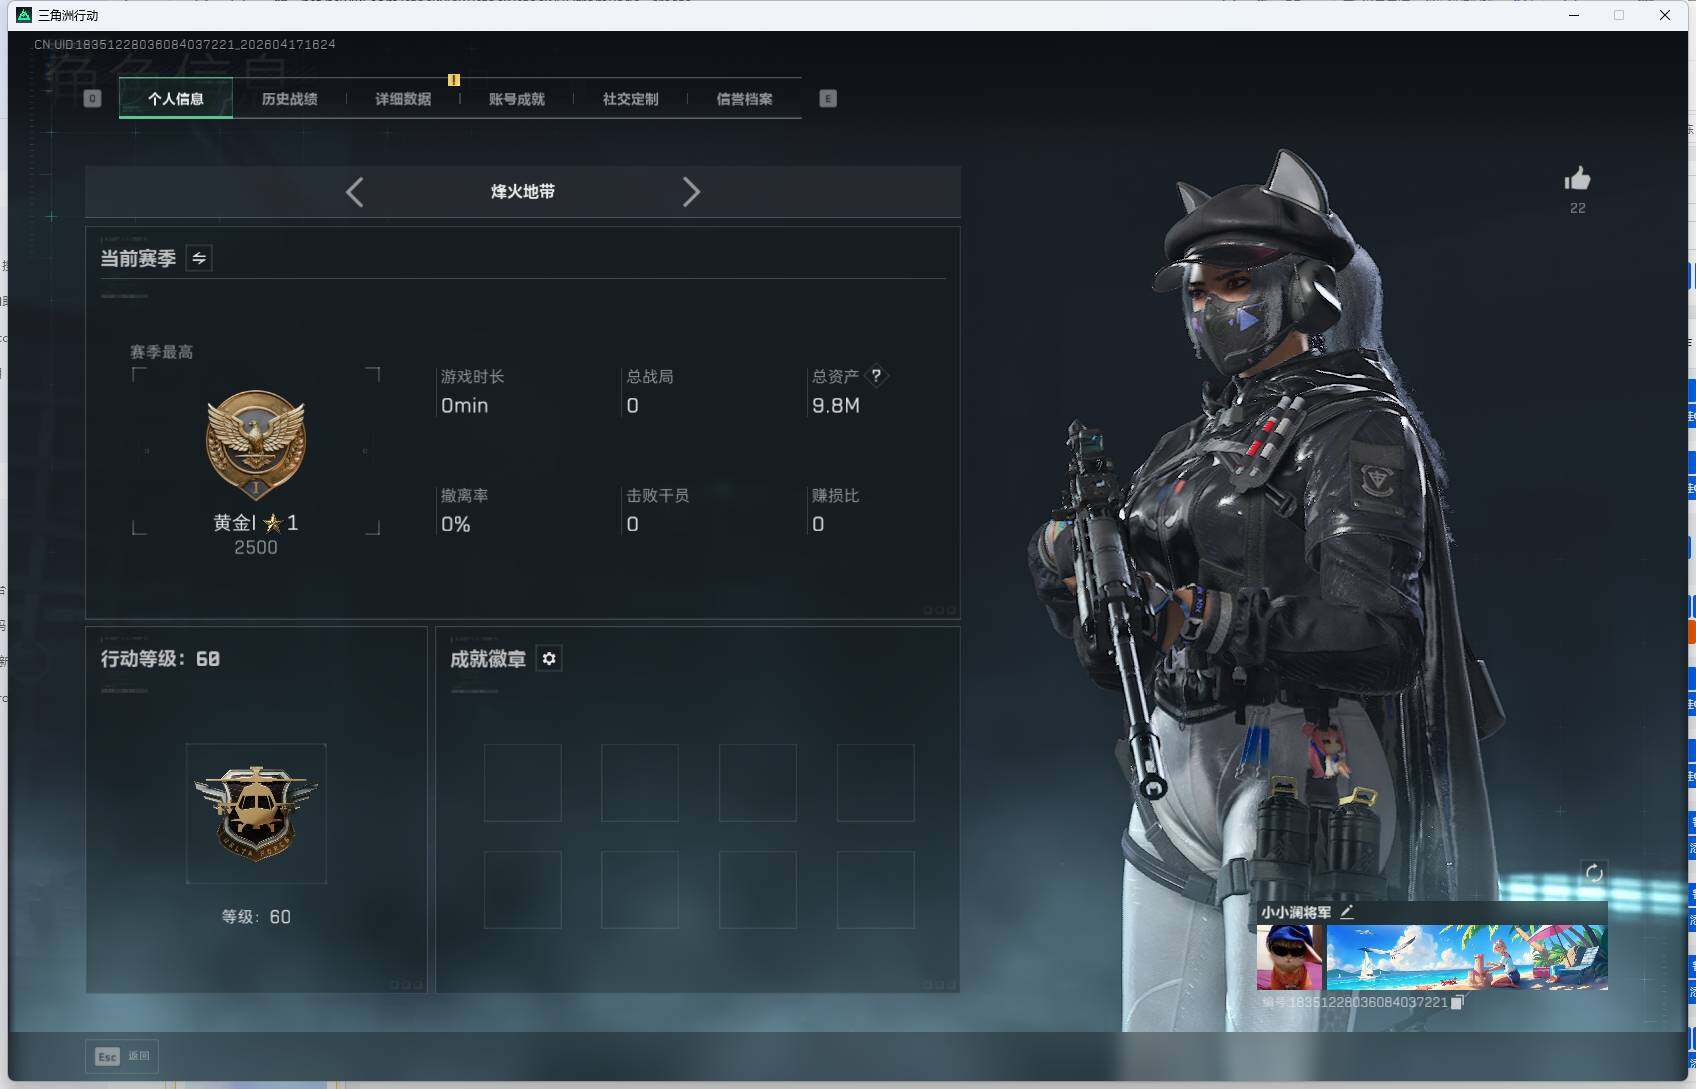
Task: Click the 返回 Esc button
Action: pyautogui.click(x=121, y=1056)
